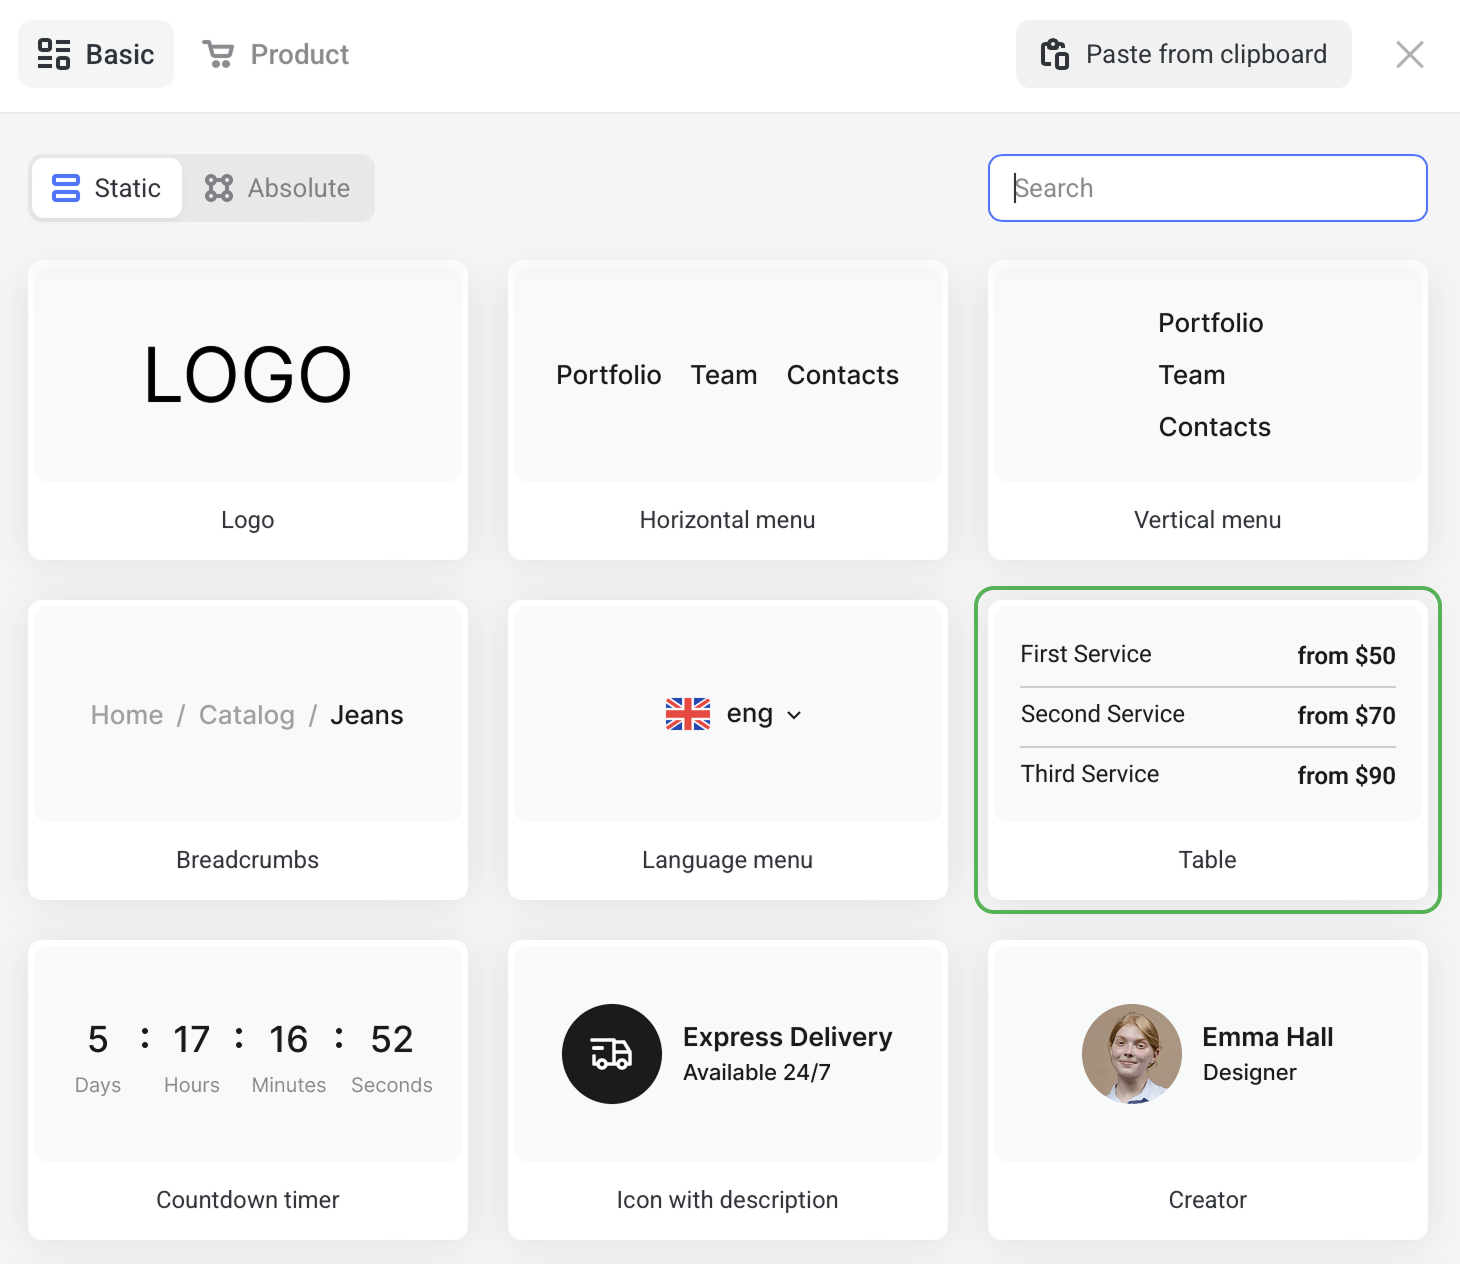1460x1264 pixels.
Task: Click the black delivery truck icon
Action: click(612, 1054)
